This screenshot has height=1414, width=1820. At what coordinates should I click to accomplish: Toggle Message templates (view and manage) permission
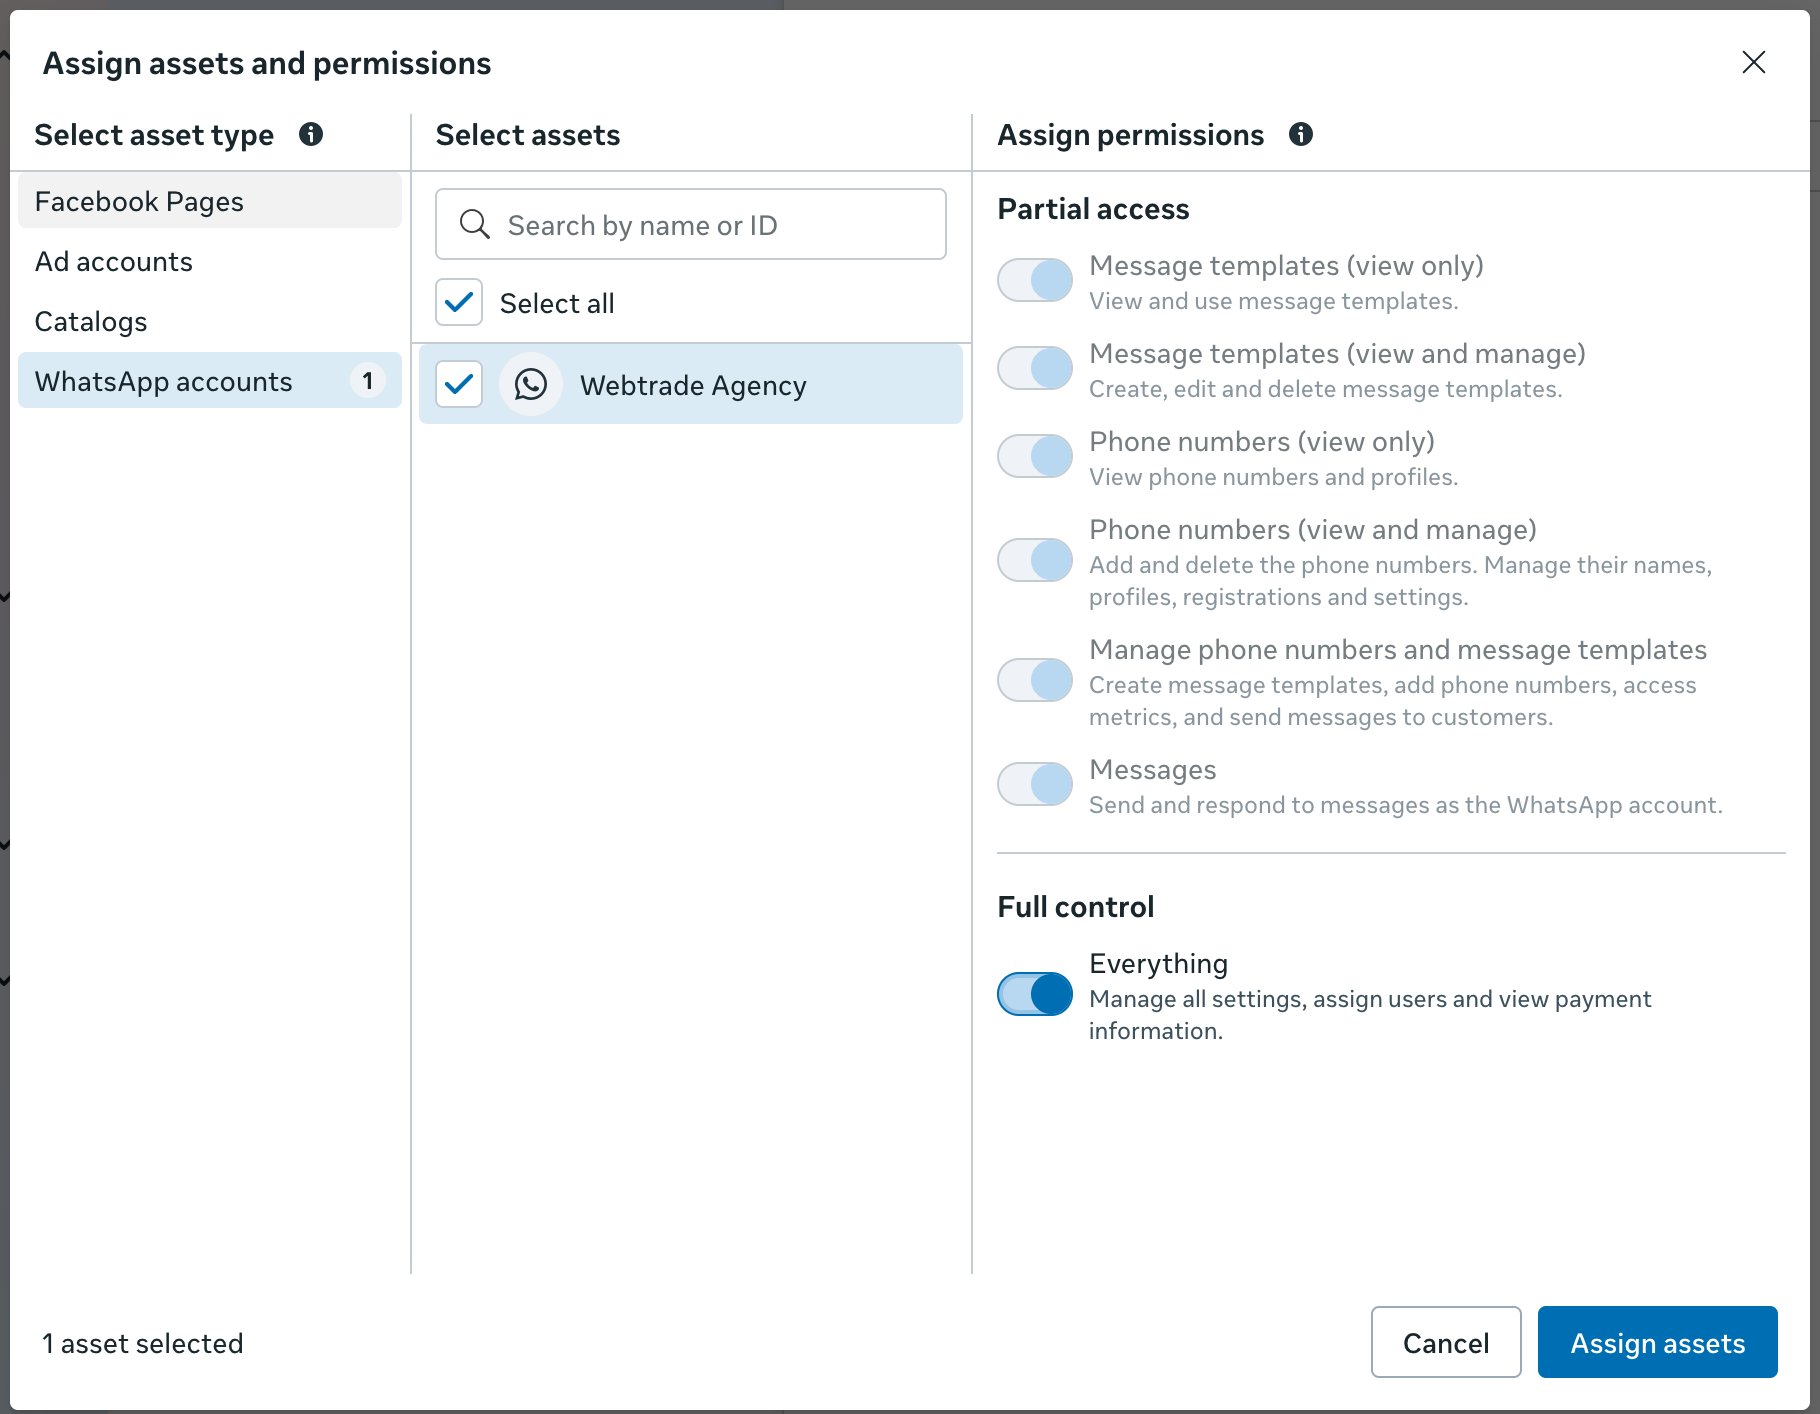pyautogui.click(x=1035, y=368)
